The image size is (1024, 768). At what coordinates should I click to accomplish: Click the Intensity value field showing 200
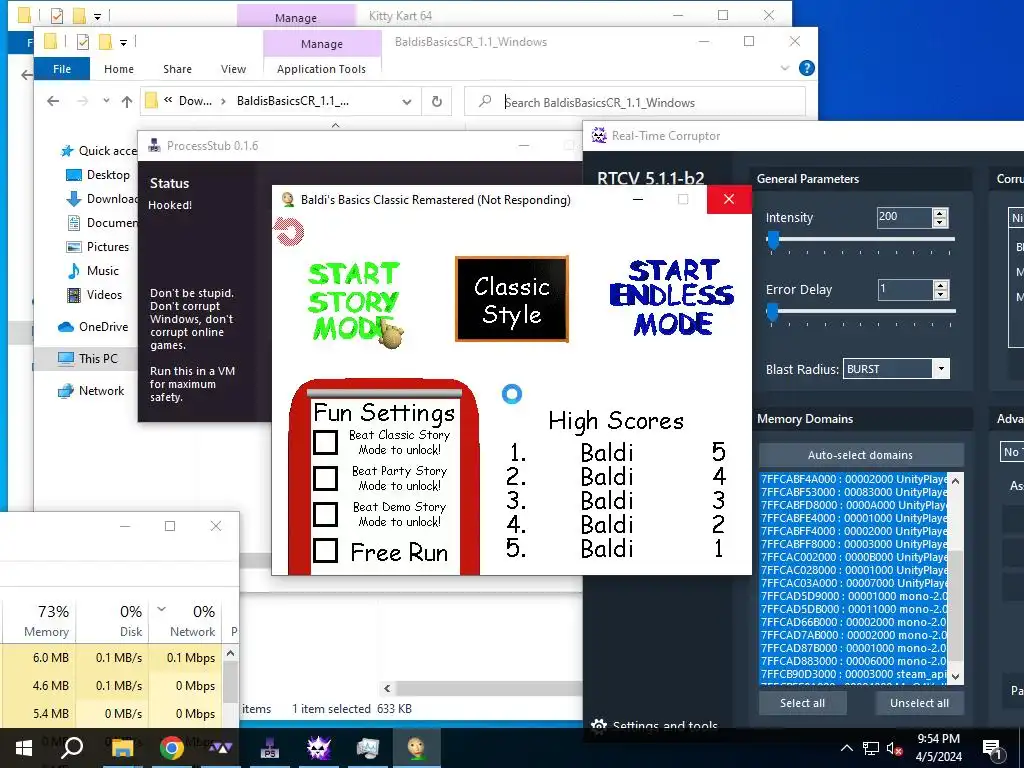coord(904,217)
